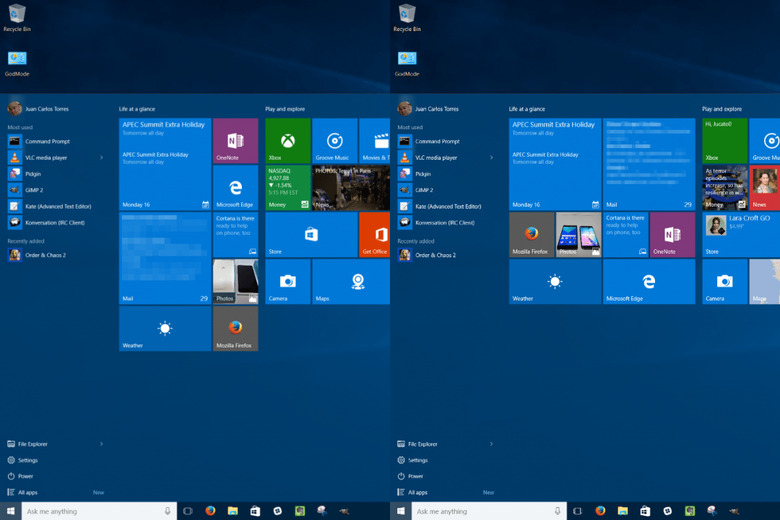Expand File Explorer arrow in right Start menu

(x=491, y=444)
